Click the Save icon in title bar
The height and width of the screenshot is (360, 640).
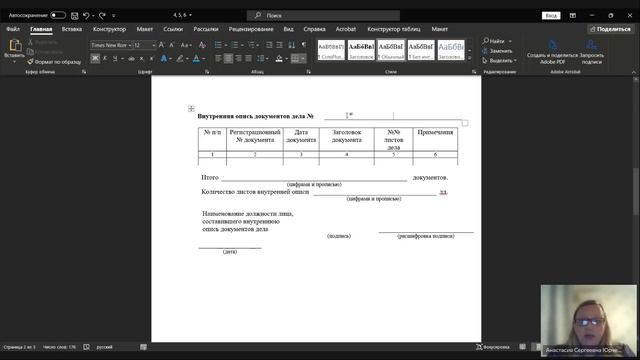(75, 16)
